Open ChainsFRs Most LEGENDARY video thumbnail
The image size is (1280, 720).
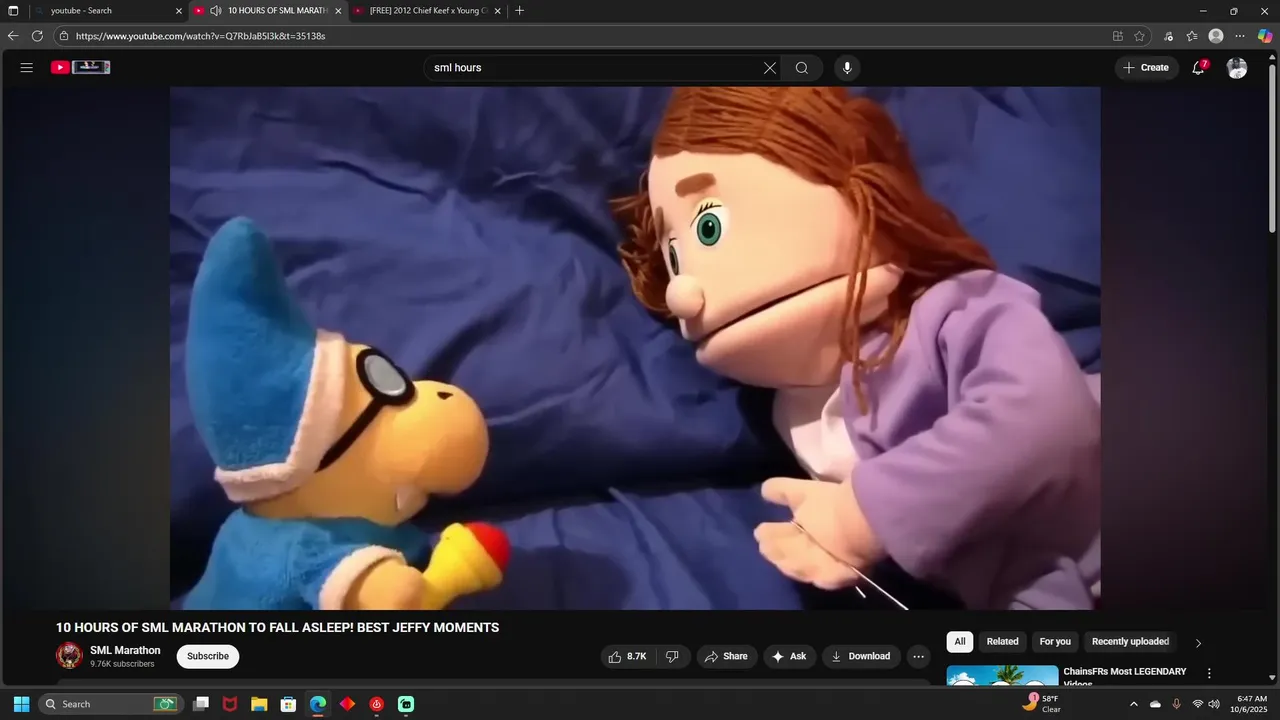pos(1002,675)
